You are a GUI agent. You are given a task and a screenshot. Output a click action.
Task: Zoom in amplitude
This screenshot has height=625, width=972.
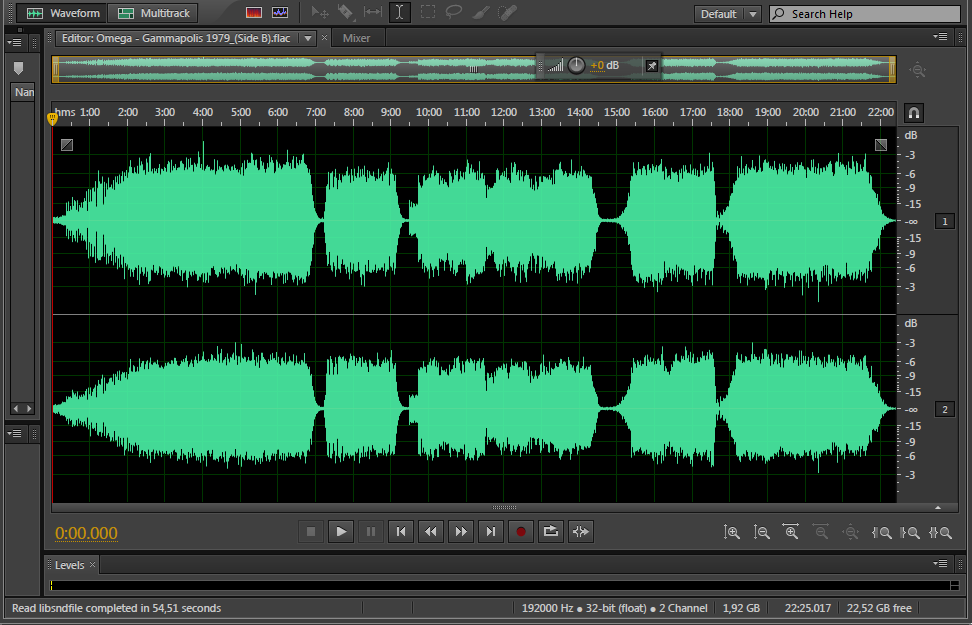click(731, 532)
